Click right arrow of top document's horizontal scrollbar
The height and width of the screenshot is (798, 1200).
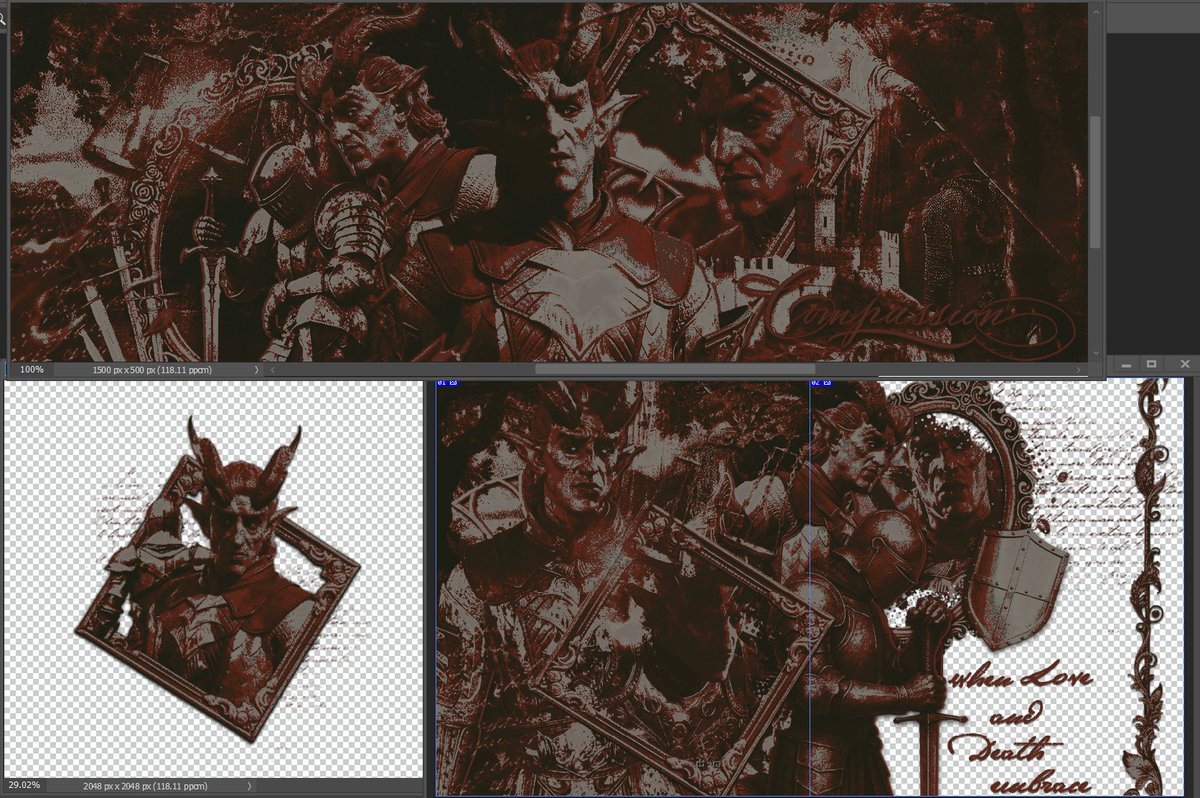1079,369
